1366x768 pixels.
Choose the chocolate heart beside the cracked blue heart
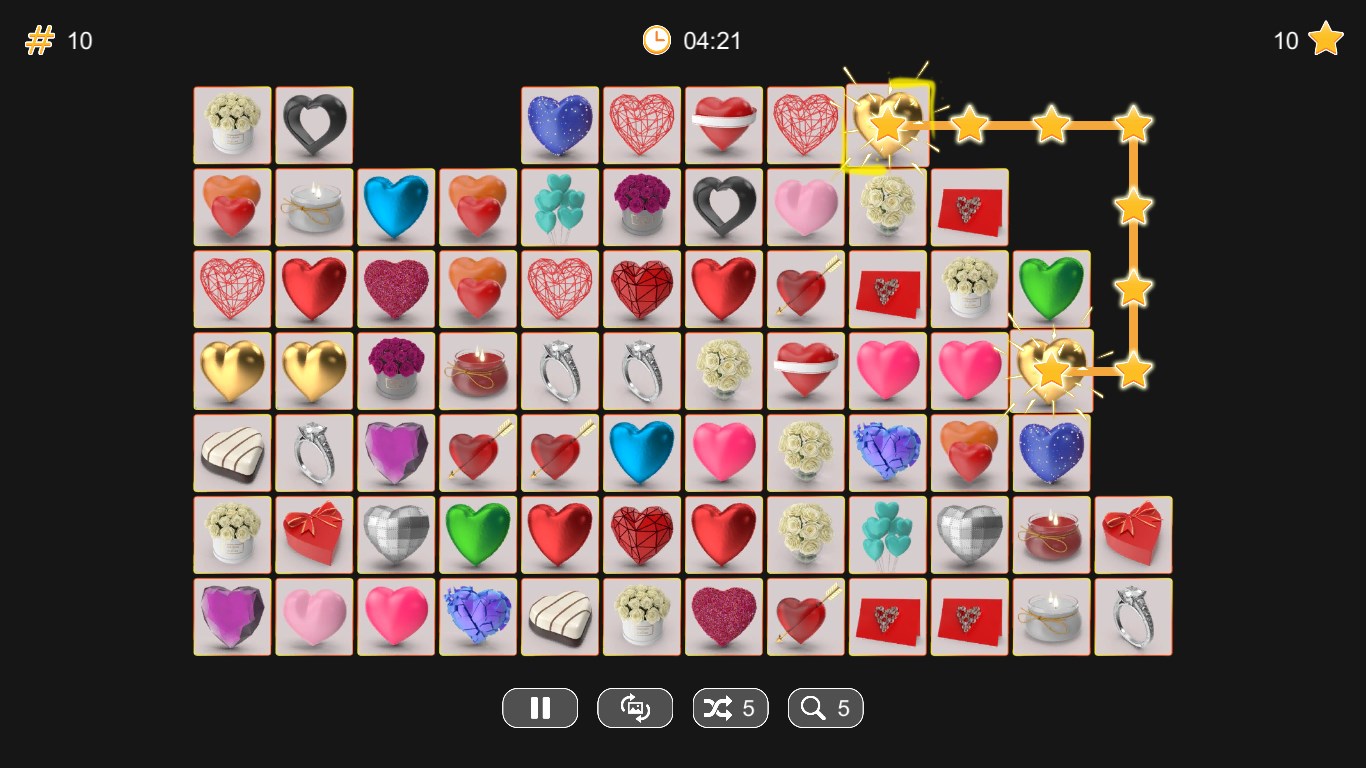click(560, 617)
